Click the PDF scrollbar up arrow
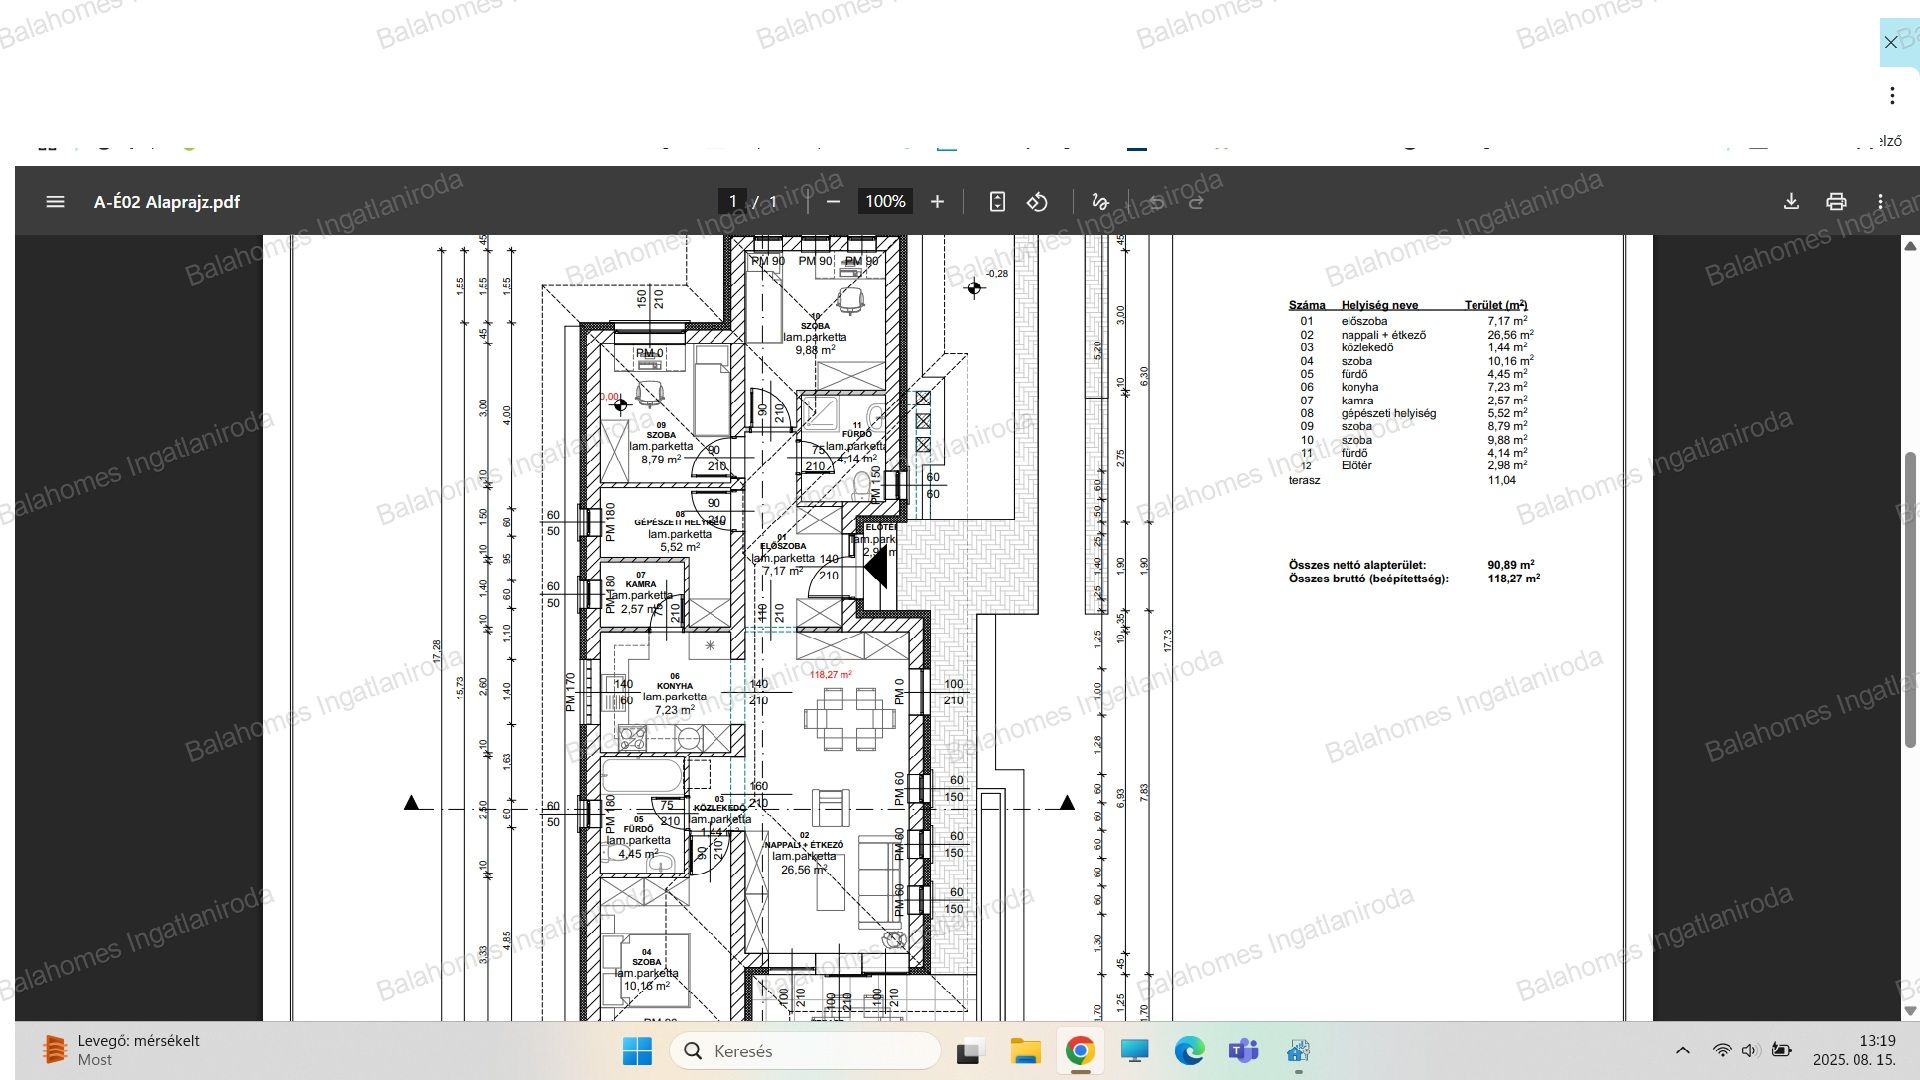The height and width of the screenshot is (1080, 1920). click(x=1910, y=246)
